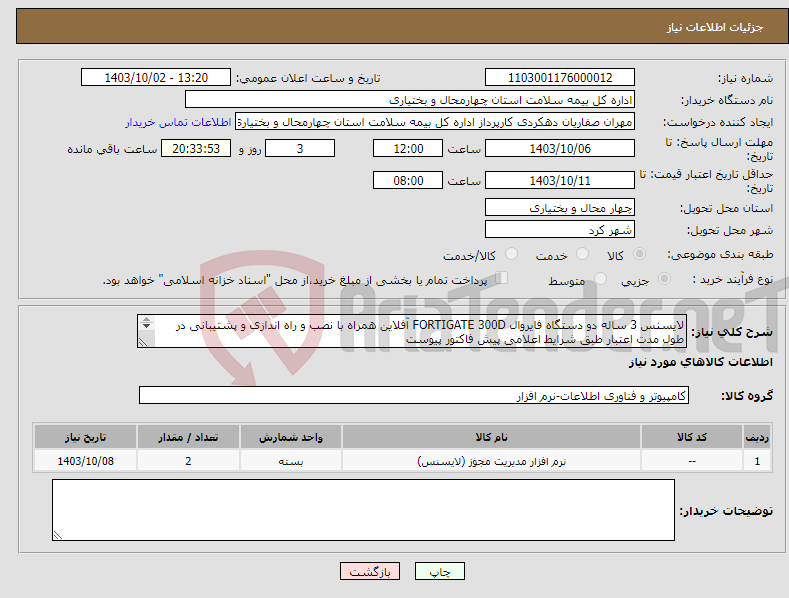Viewport: 789px width, 598px height.
Task: Click the ردیف column header
Action: (x=757, y=437)
